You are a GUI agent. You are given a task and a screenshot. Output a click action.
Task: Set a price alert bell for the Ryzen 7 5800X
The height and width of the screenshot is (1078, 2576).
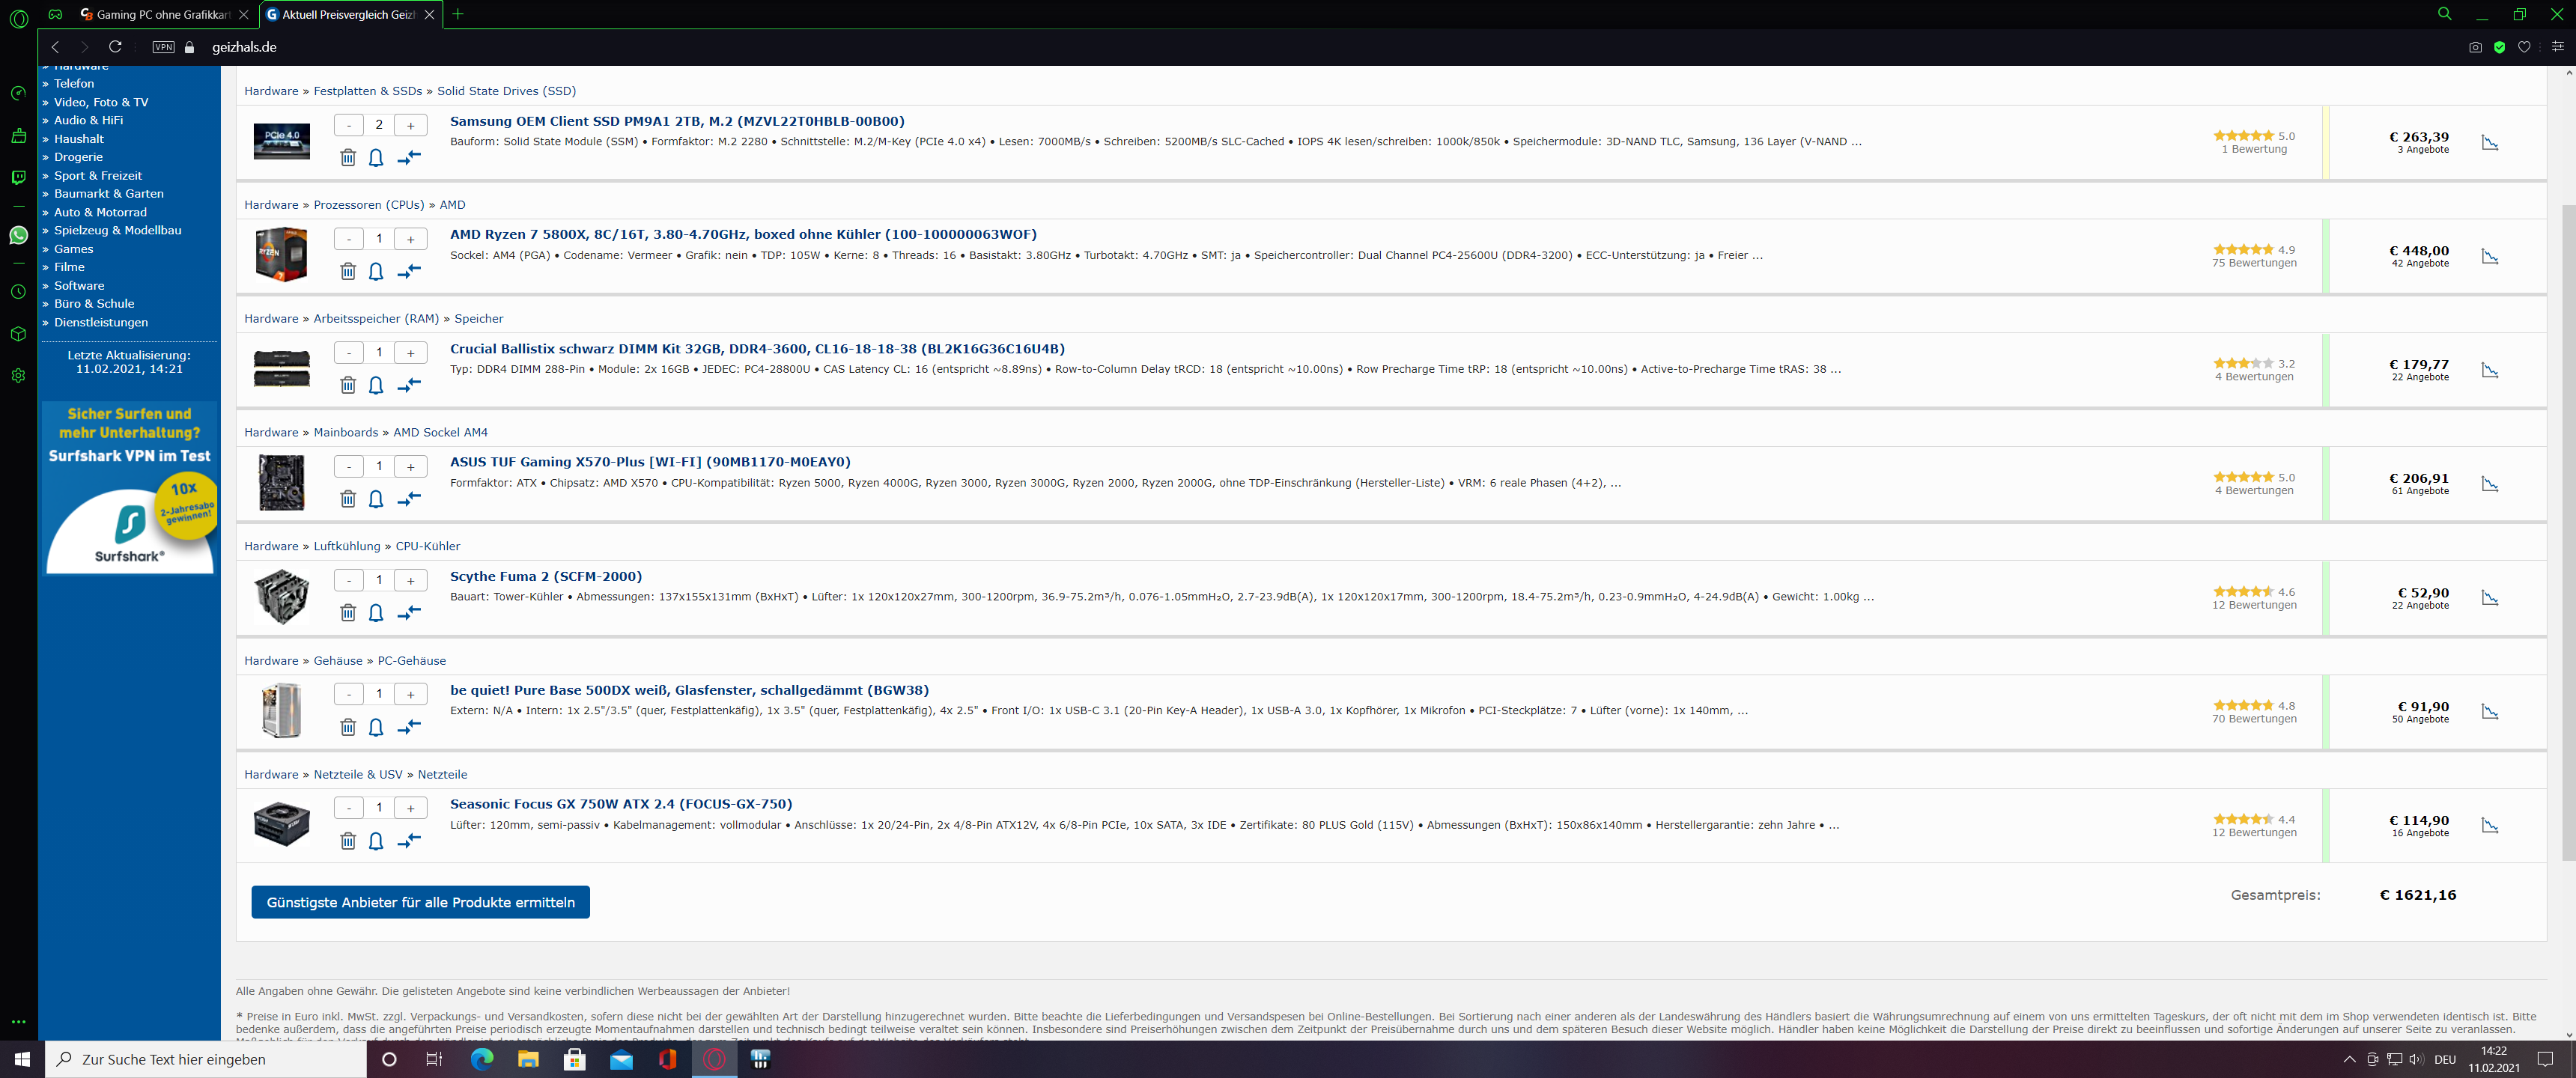[x=376, y=271]
